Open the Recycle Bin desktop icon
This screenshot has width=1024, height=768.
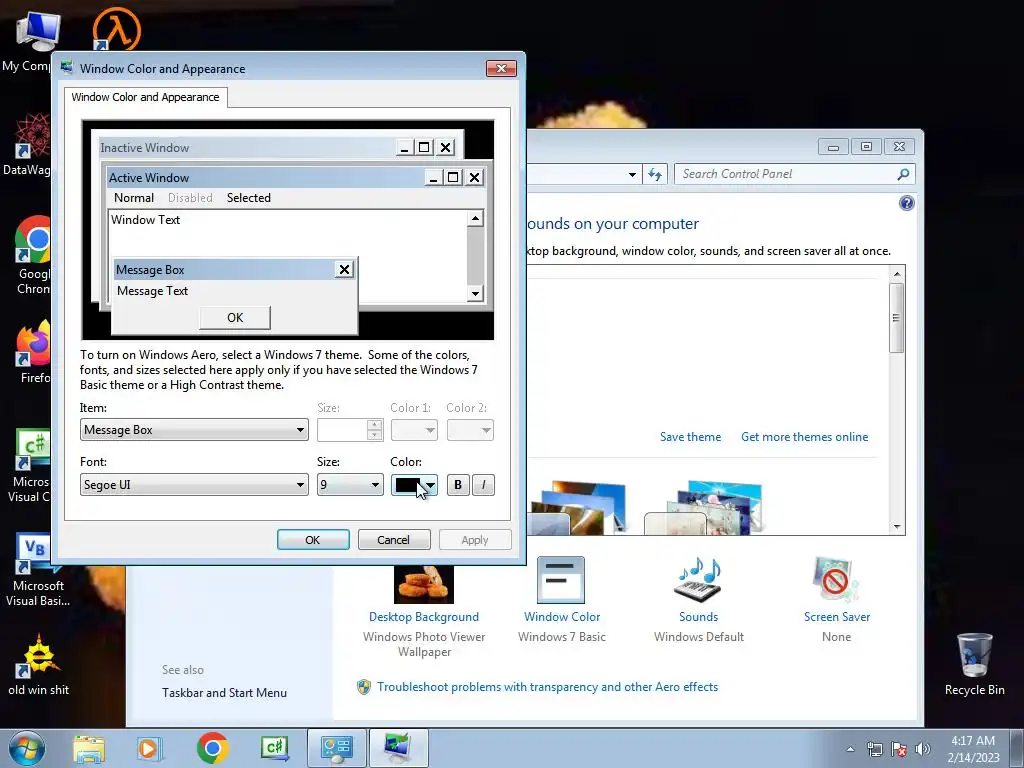tap(974, 664)
